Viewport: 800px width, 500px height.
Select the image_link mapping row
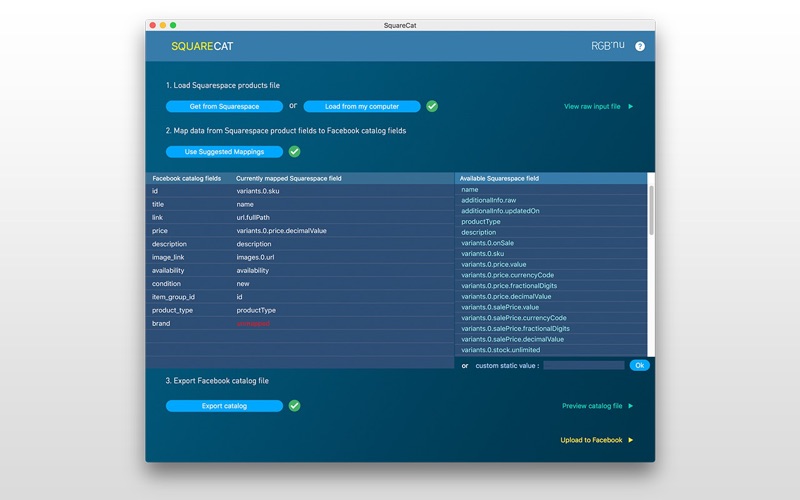pos(300,257)
